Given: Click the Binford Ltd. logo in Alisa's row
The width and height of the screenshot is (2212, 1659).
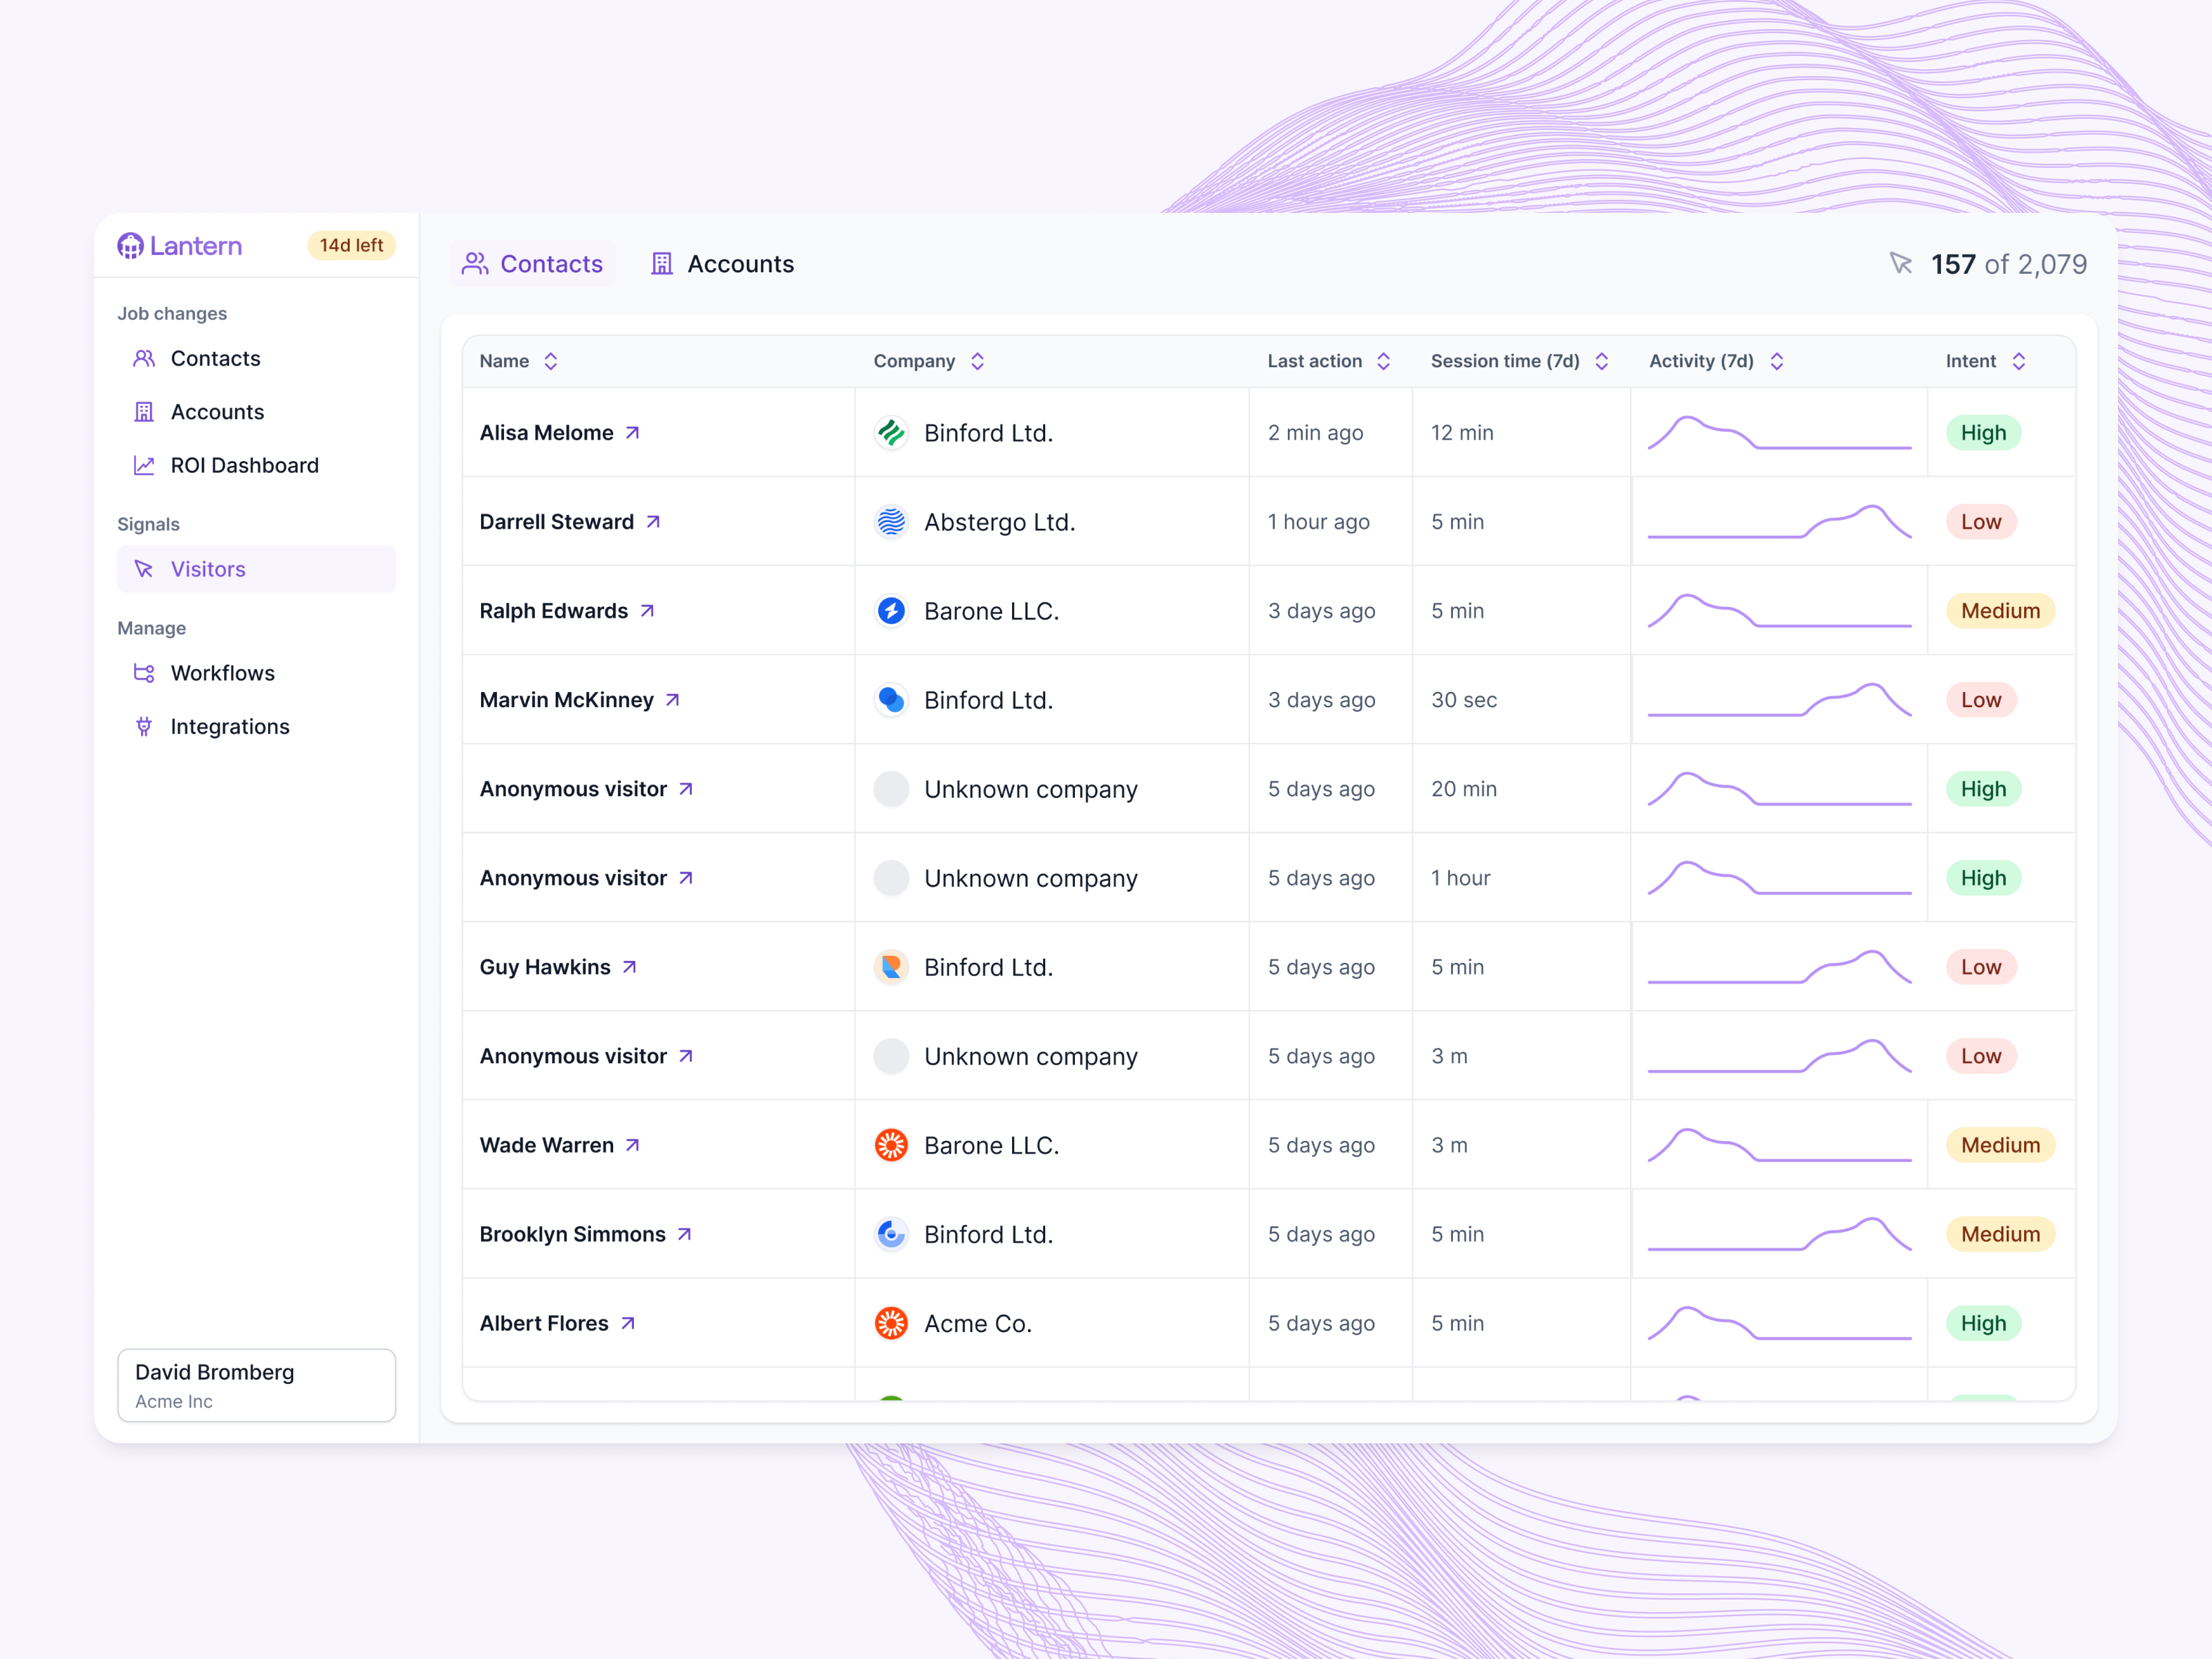Looking at the screenshot, I should (x=890, y=432).
